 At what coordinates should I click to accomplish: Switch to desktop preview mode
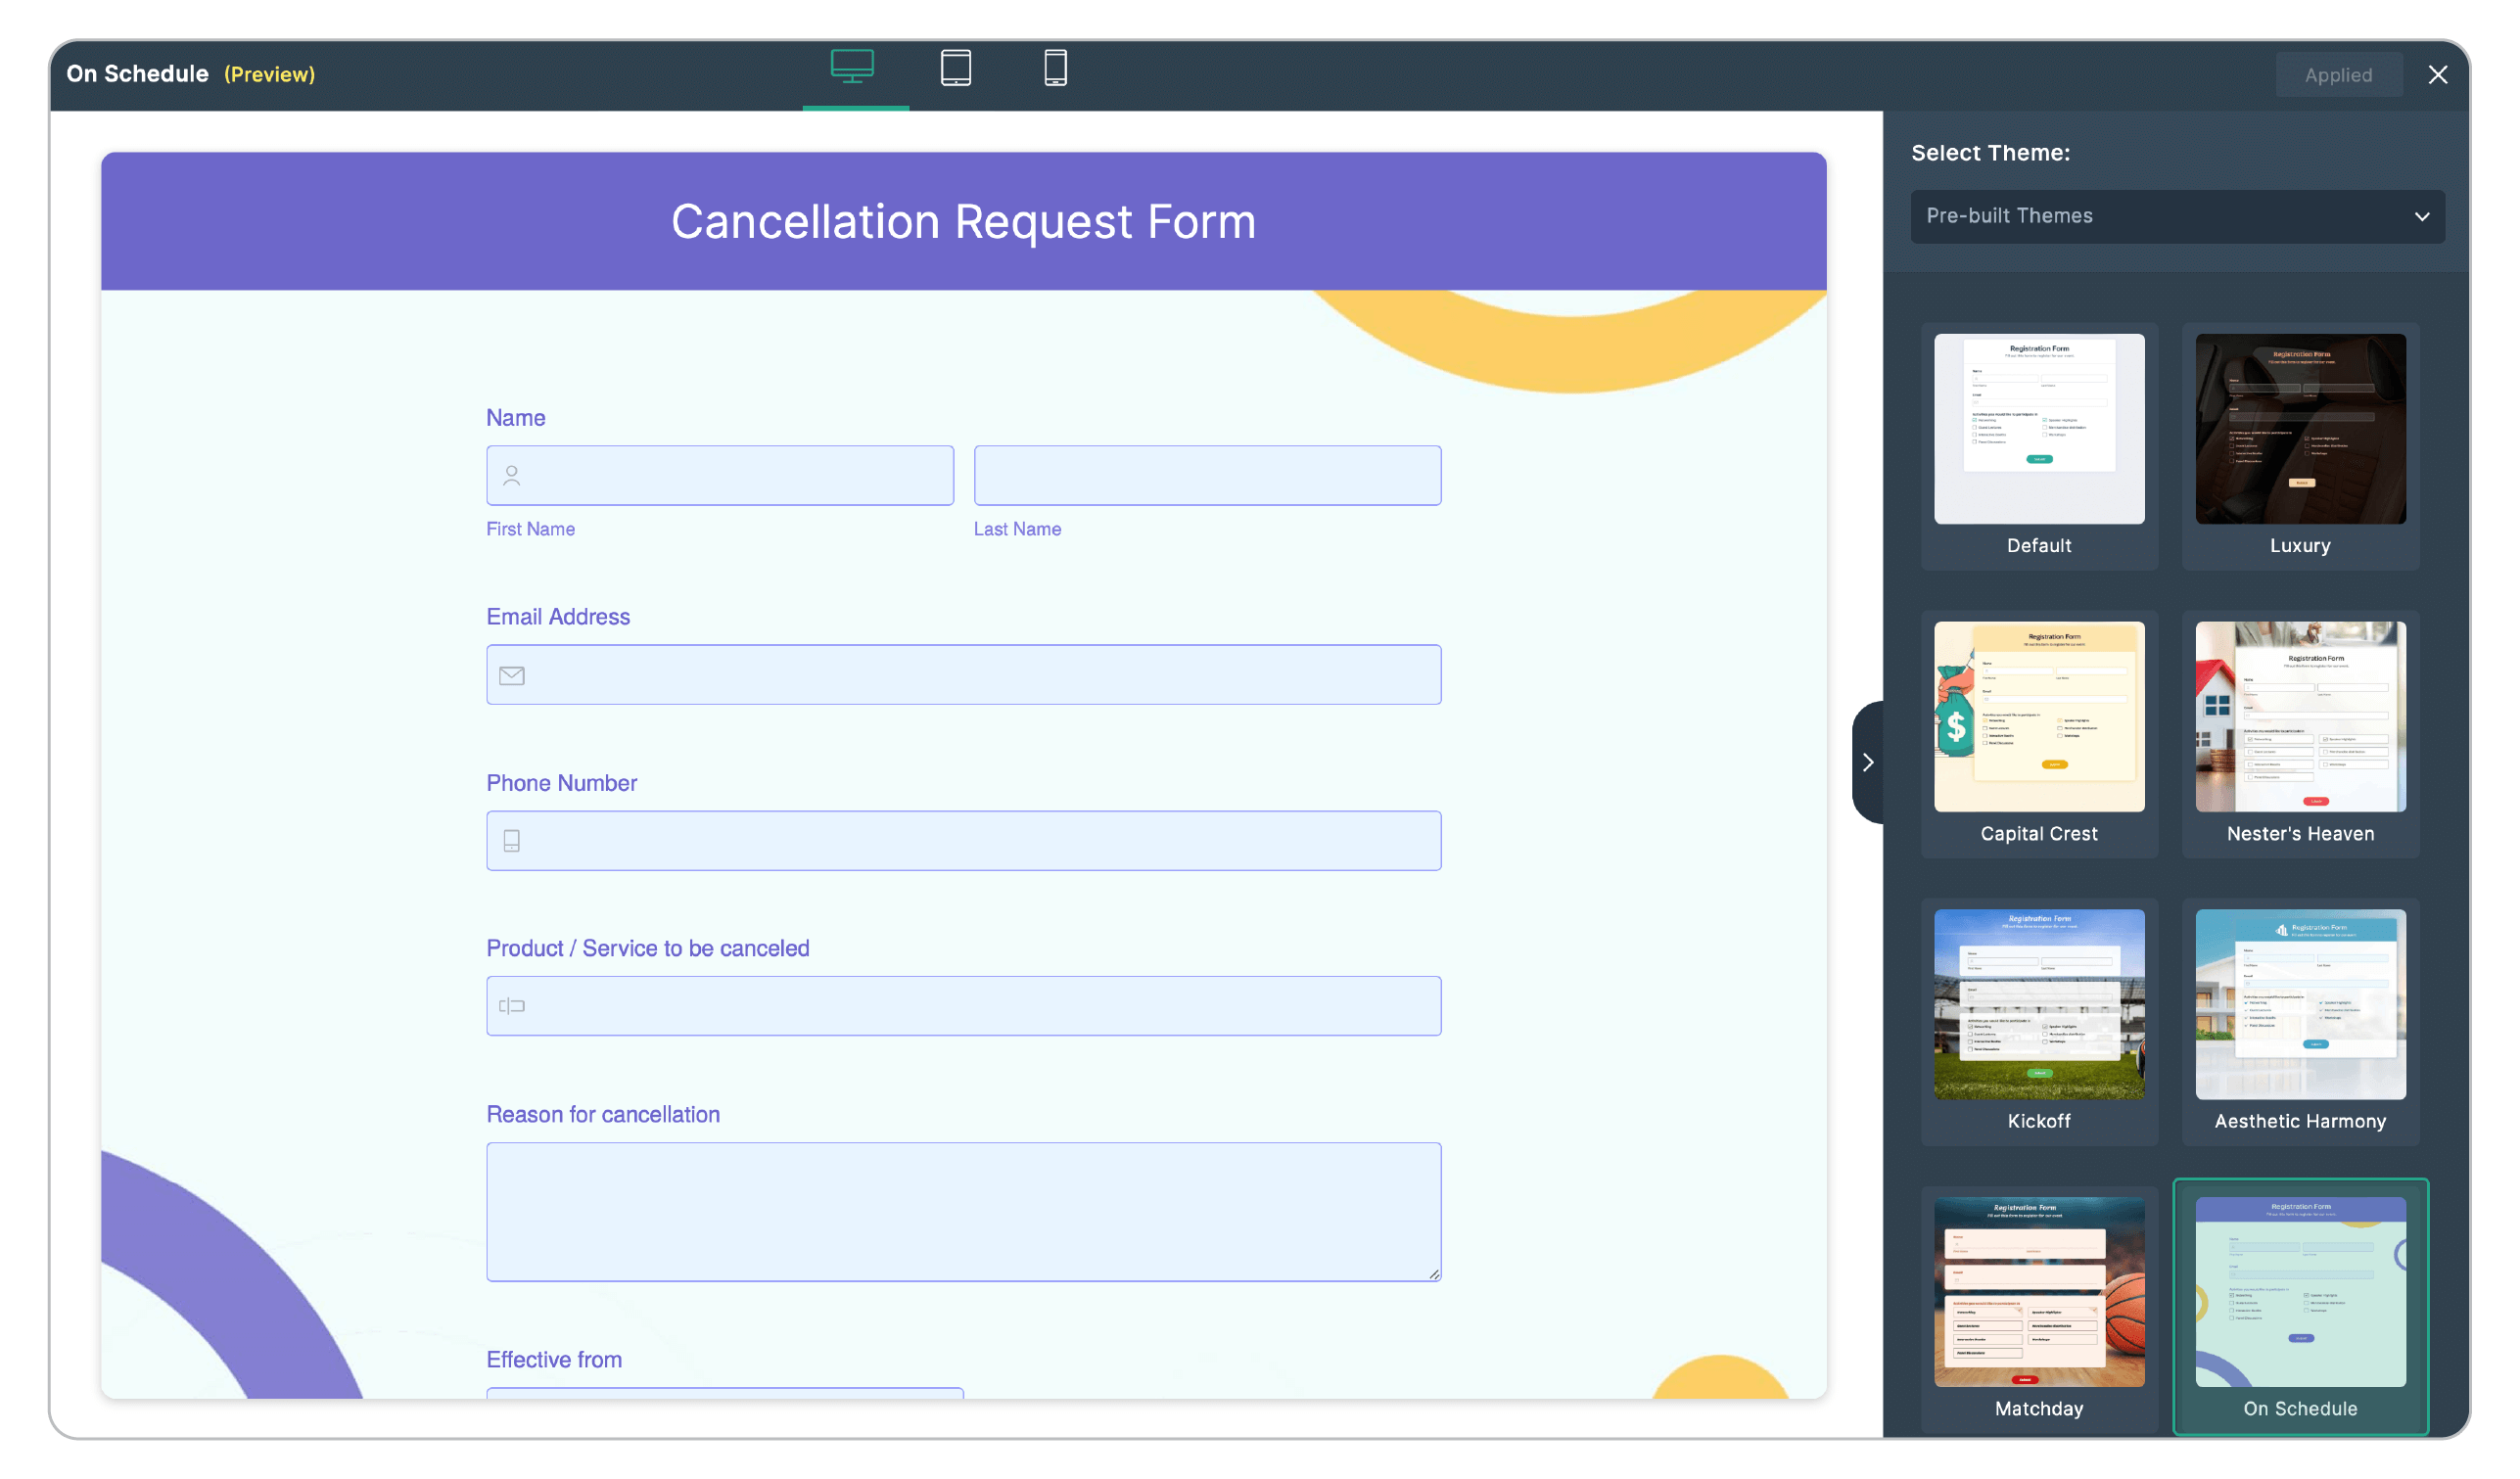pos(853,67)
